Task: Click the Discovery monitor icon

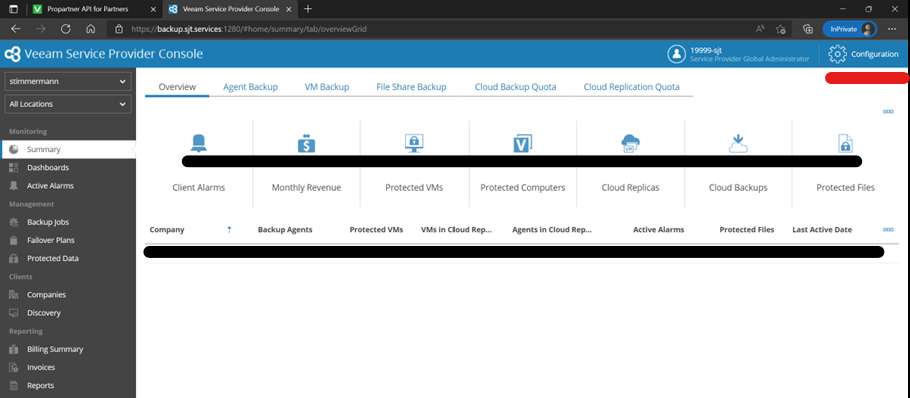Action: 14,313
